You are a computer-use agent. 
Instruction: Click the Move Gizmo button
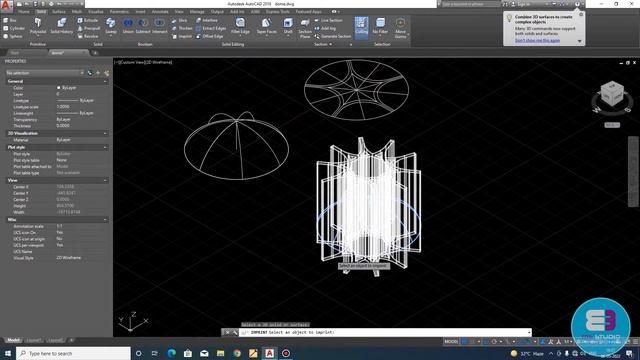coord(400,28)
